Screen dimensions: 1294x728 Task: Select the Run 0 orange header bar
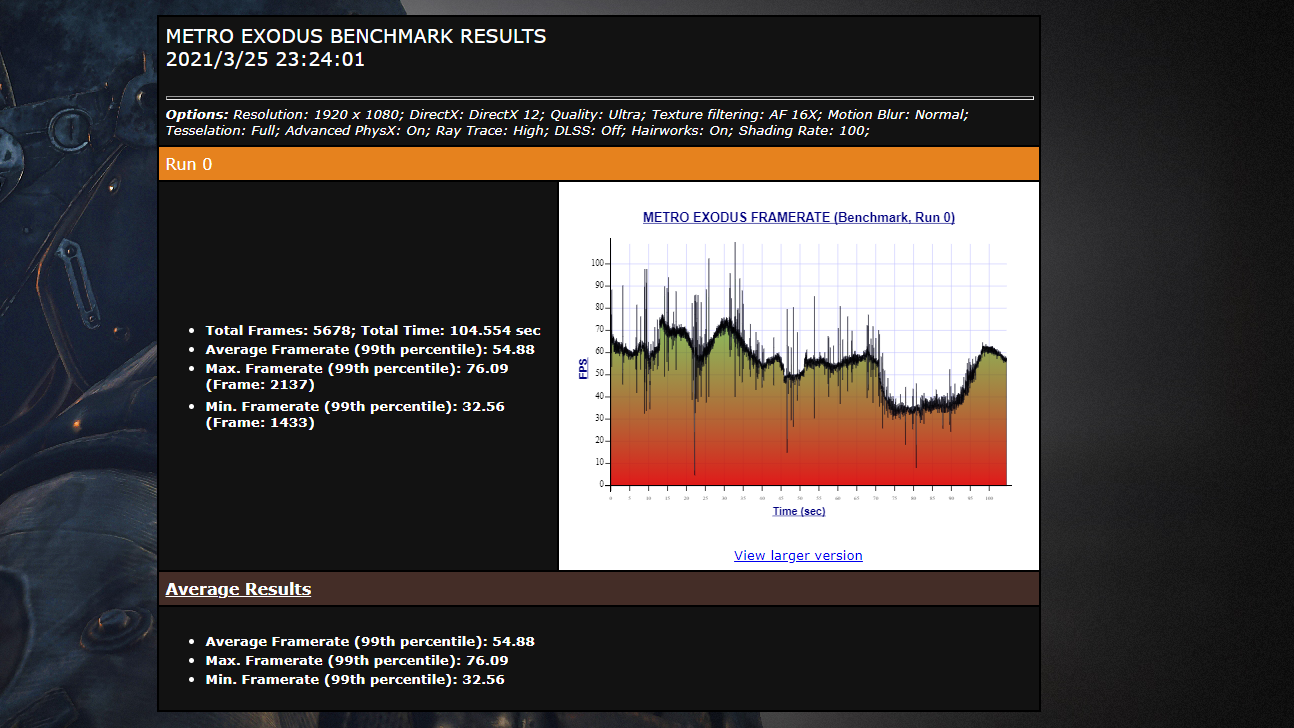coord(598,164)
